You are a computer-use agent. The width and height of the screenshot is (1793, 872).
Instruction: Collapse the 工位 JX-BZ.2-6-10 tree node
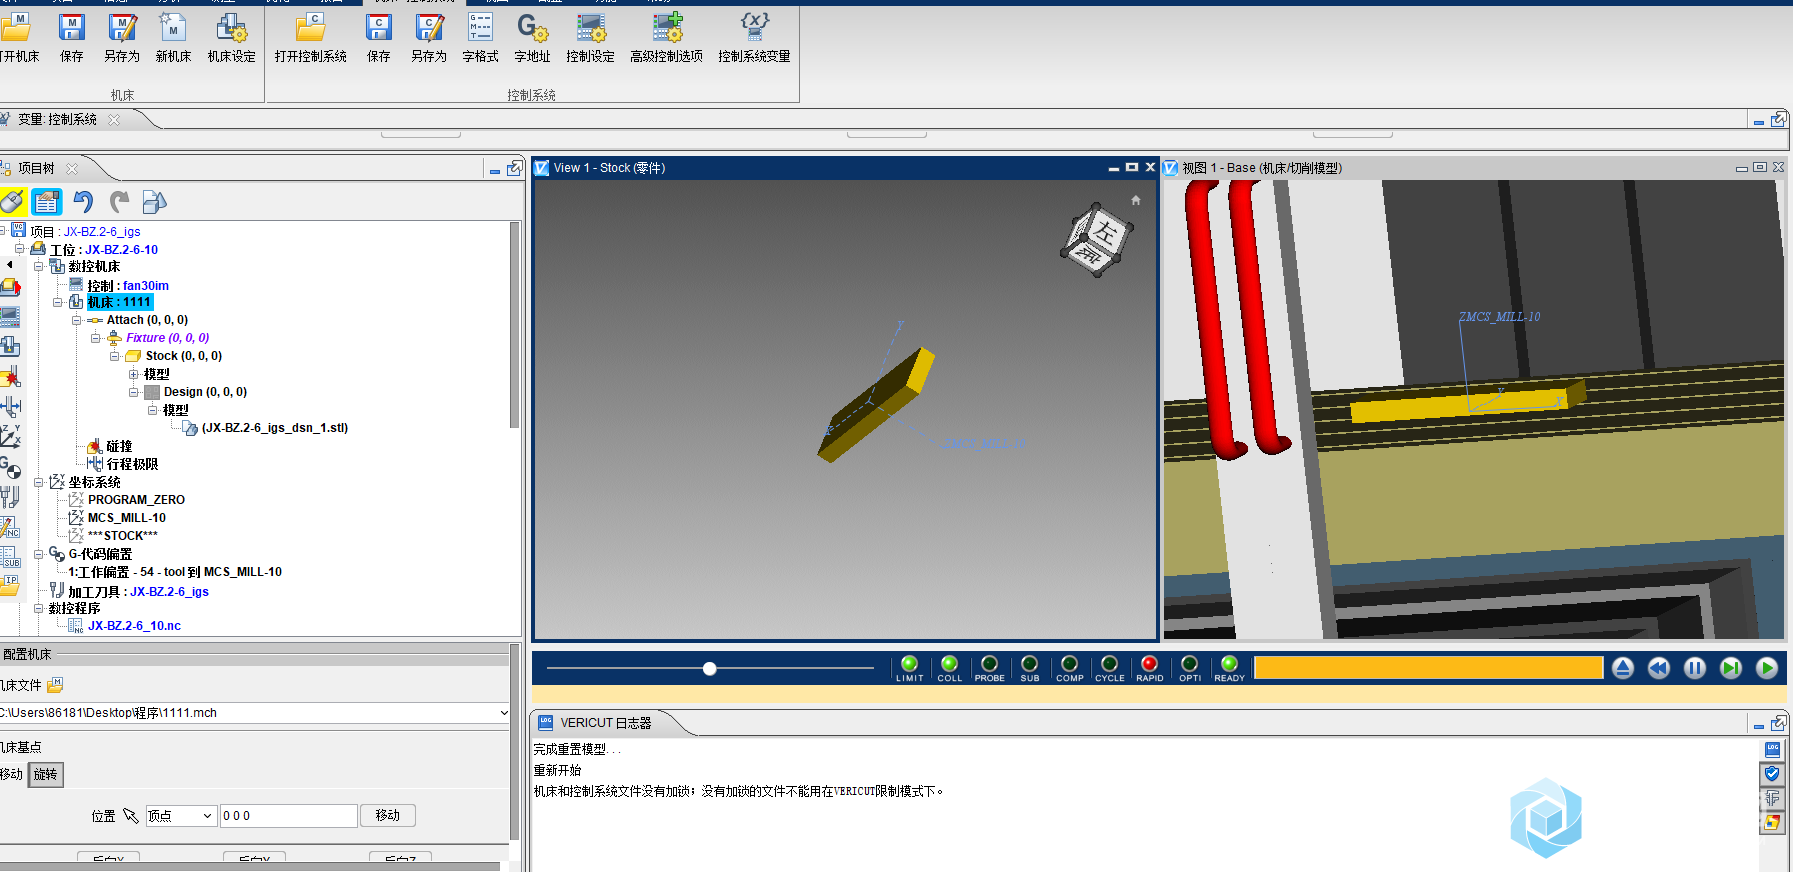(x=19, y=249)
